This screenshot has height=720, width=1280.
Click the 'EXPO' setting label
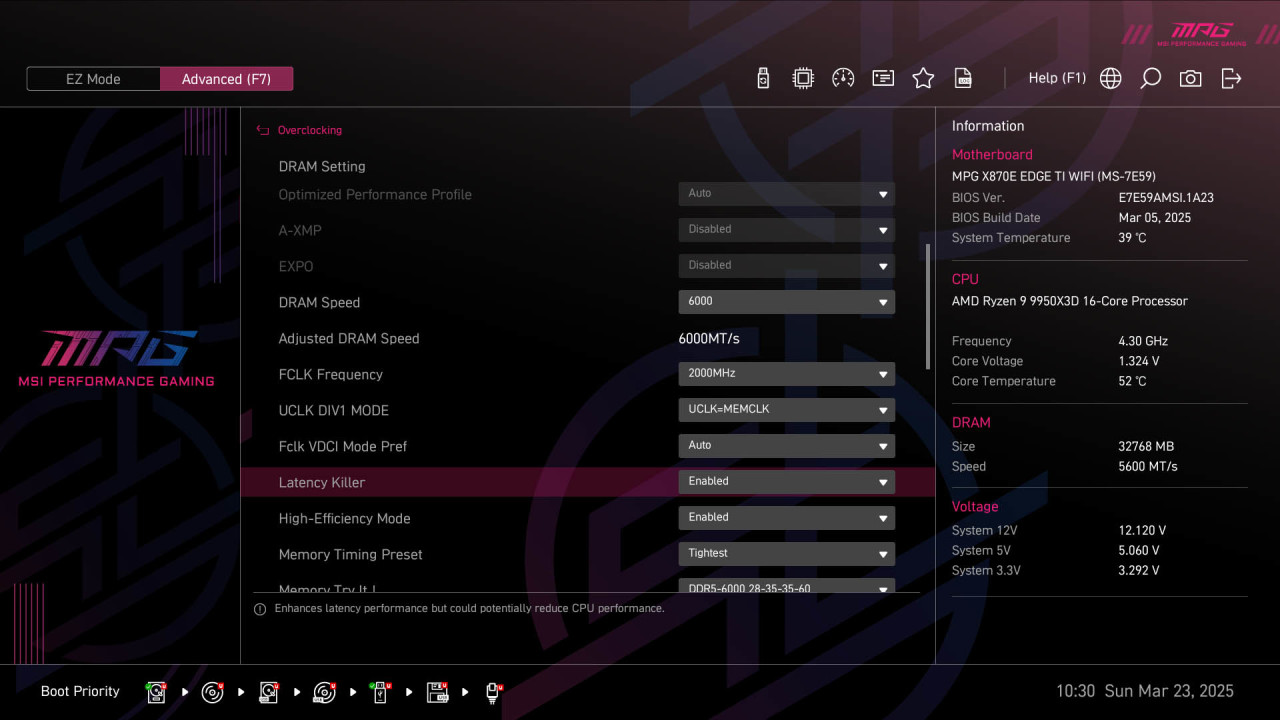[296, 267]
